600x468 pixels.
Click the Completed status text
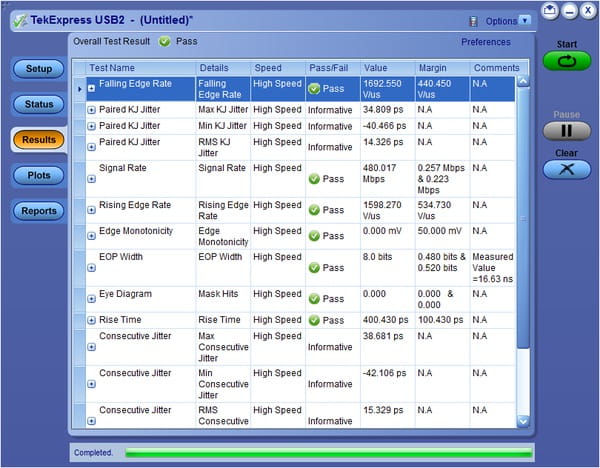click(93, 453)
